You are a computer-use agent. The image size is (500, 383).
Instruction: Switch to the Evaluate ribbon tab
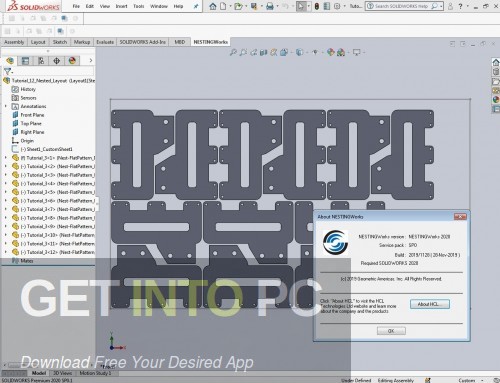(105, 42)
